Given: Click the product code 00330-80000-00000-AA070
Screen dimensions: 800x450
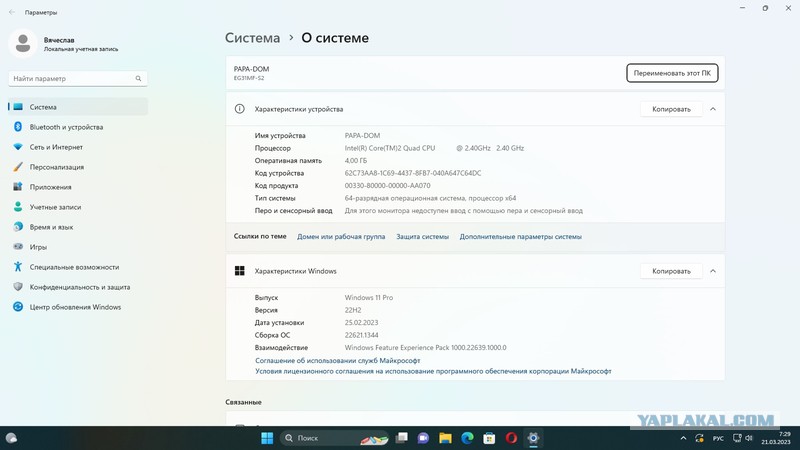Looking at the screenshot, I should tap(387, 186).
